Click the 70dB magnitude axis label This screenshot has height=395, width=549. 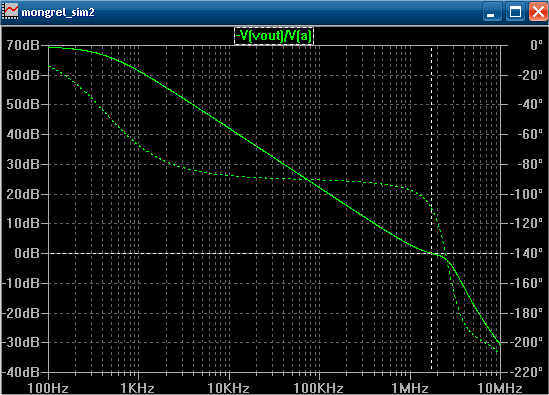click(x=23, y=46)
